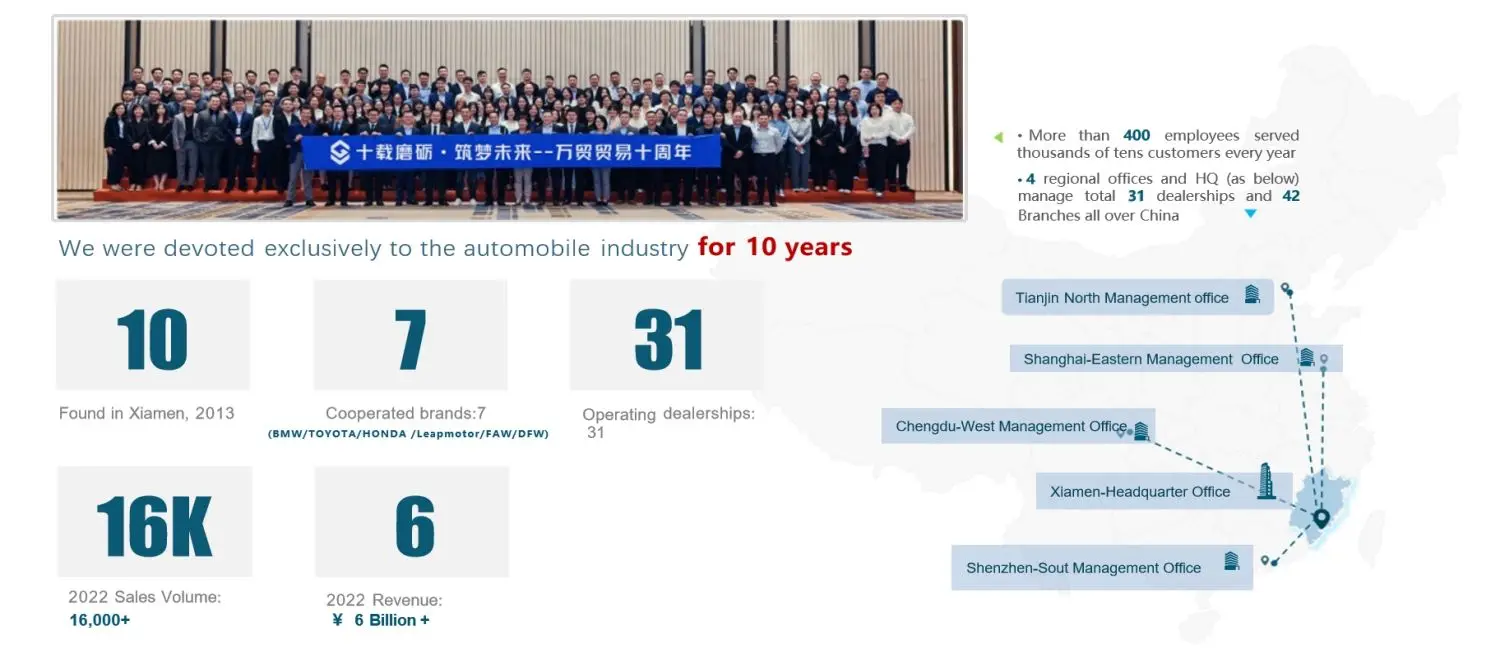Click the large number 31 tile
1500x650 pixels.
point(666,335)
